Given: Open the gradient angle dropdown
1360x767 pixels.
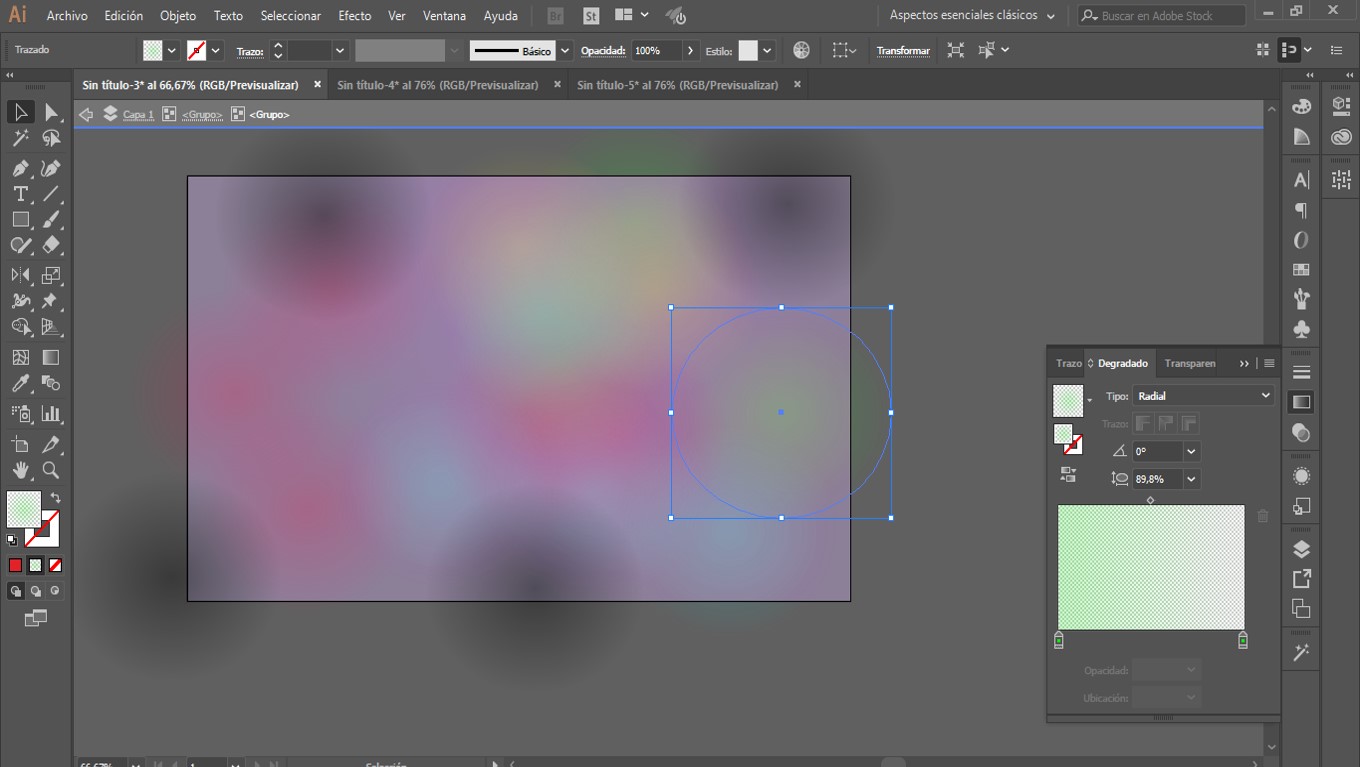Looking at the screenshot, I should point(1191,452).
